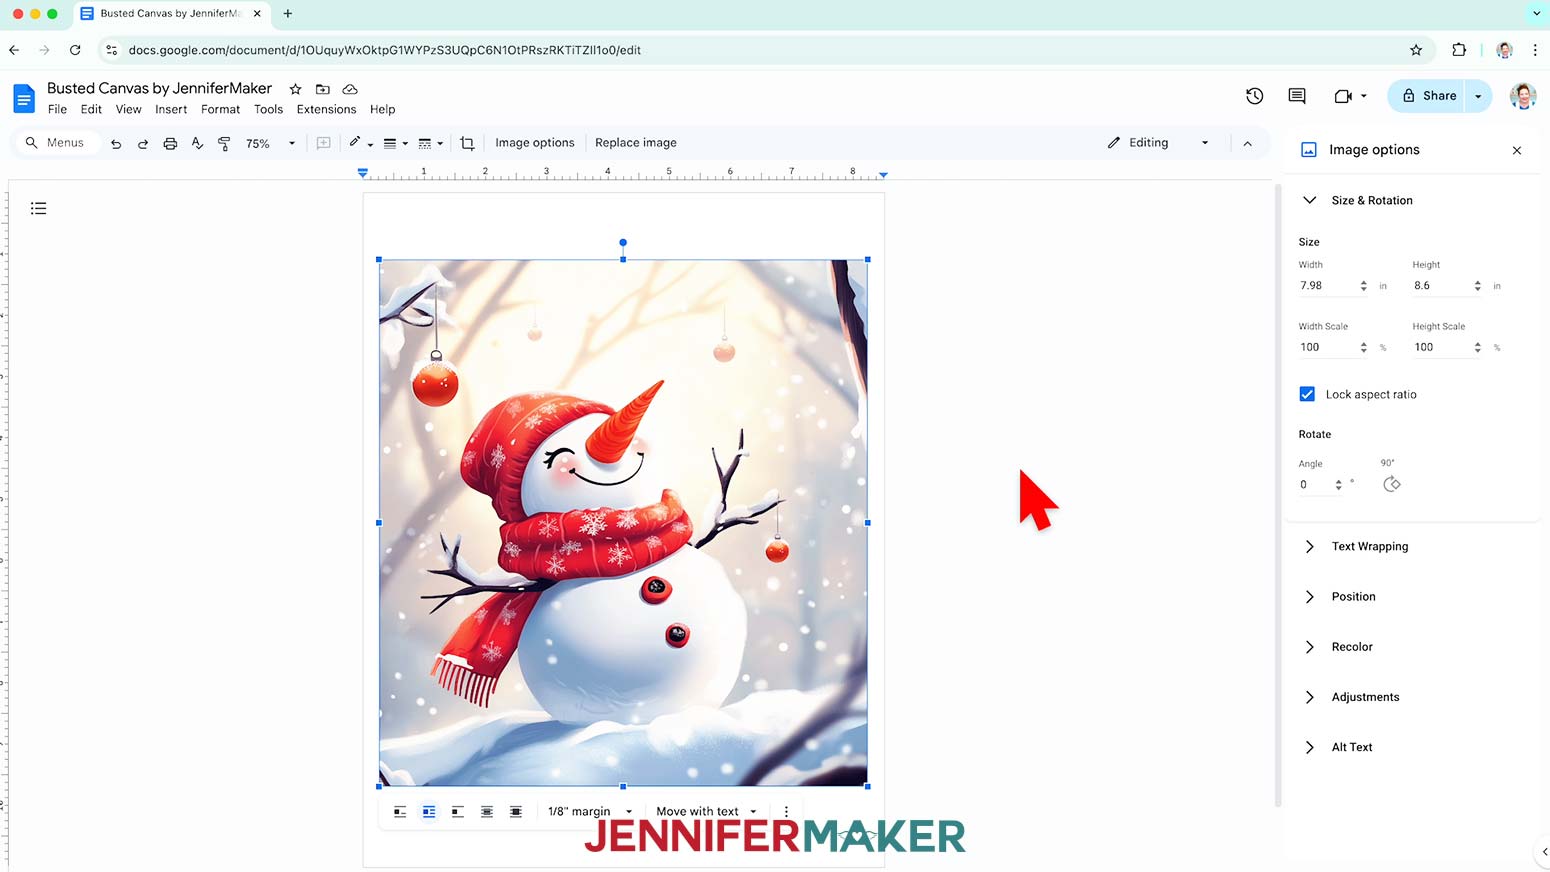Open the Share options dropdown arrow
The image size is (1550, 872).
point(1478,96)
